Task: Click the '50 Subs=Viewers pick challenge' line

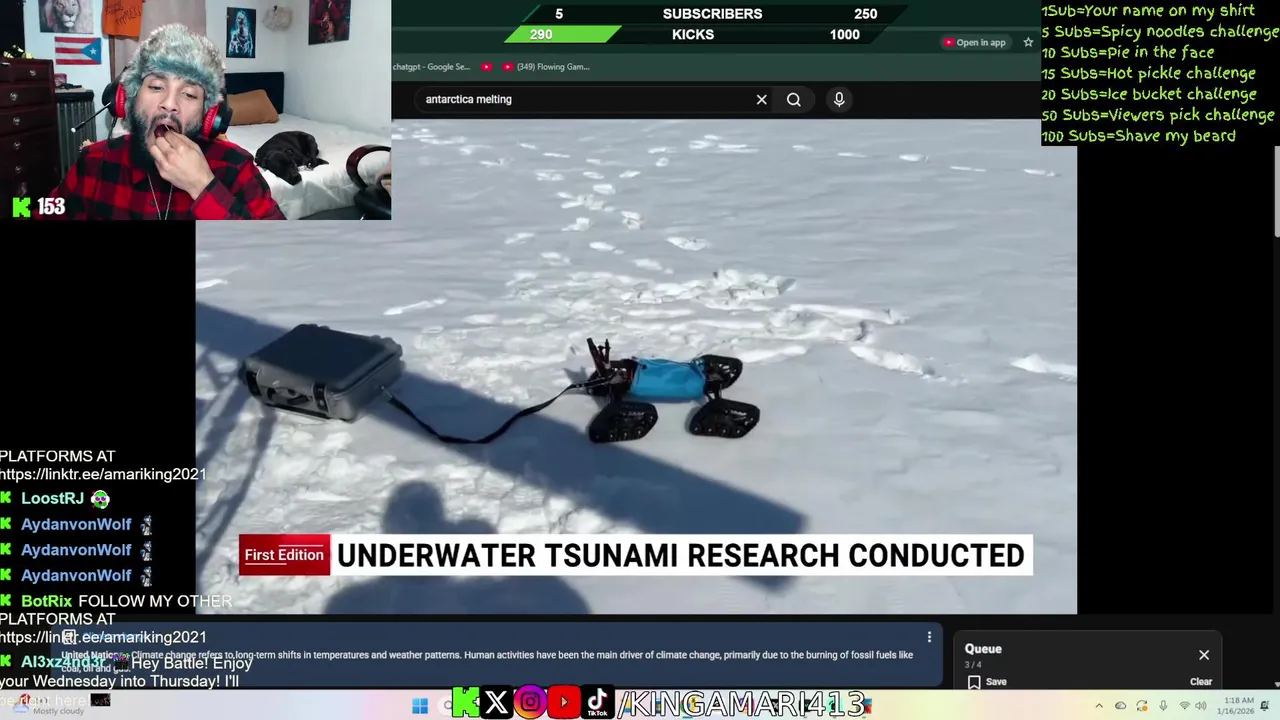Action: click(1158, 115)
